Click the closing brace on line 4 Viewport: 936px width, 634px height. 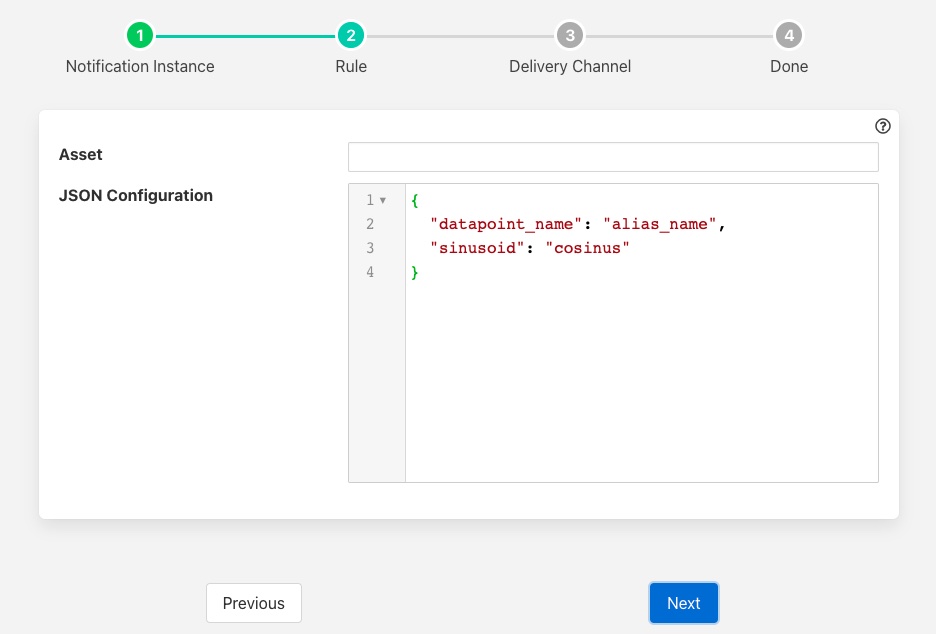coord(415,272)
